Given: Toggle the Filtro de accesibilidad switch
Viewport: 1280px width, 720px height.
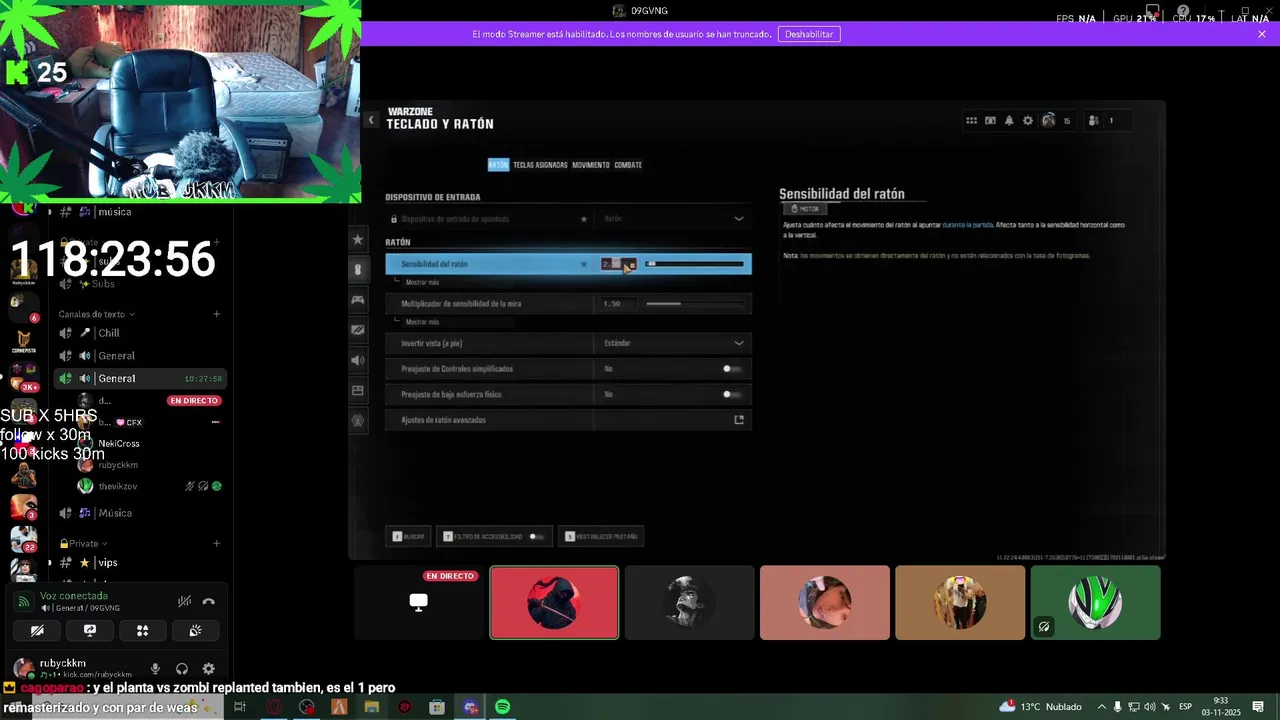Looking at the screenshot, I should click(x=536, y=537).
